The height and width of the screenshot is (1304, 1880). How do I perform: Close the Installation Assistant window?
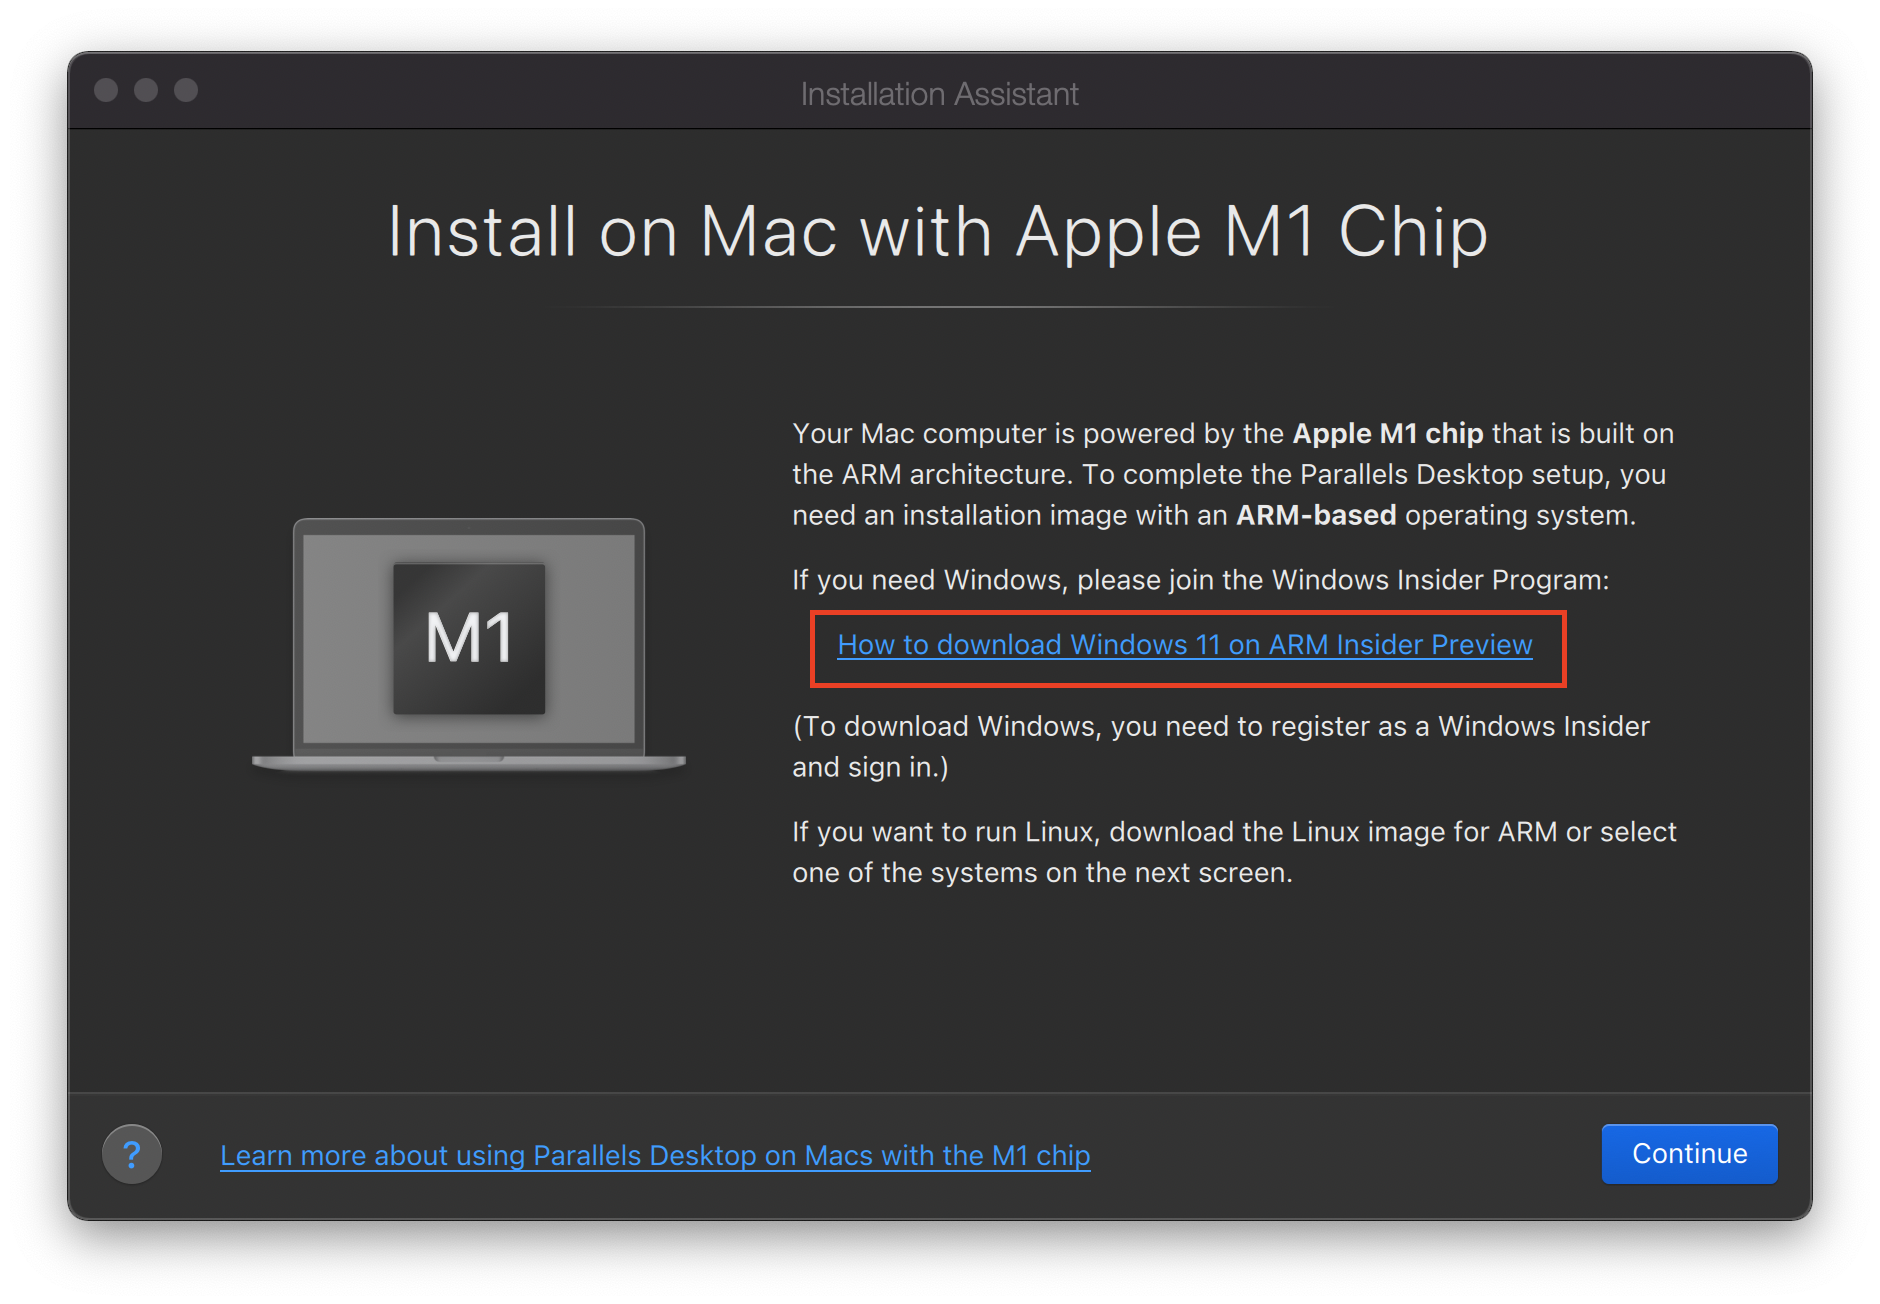106,90
